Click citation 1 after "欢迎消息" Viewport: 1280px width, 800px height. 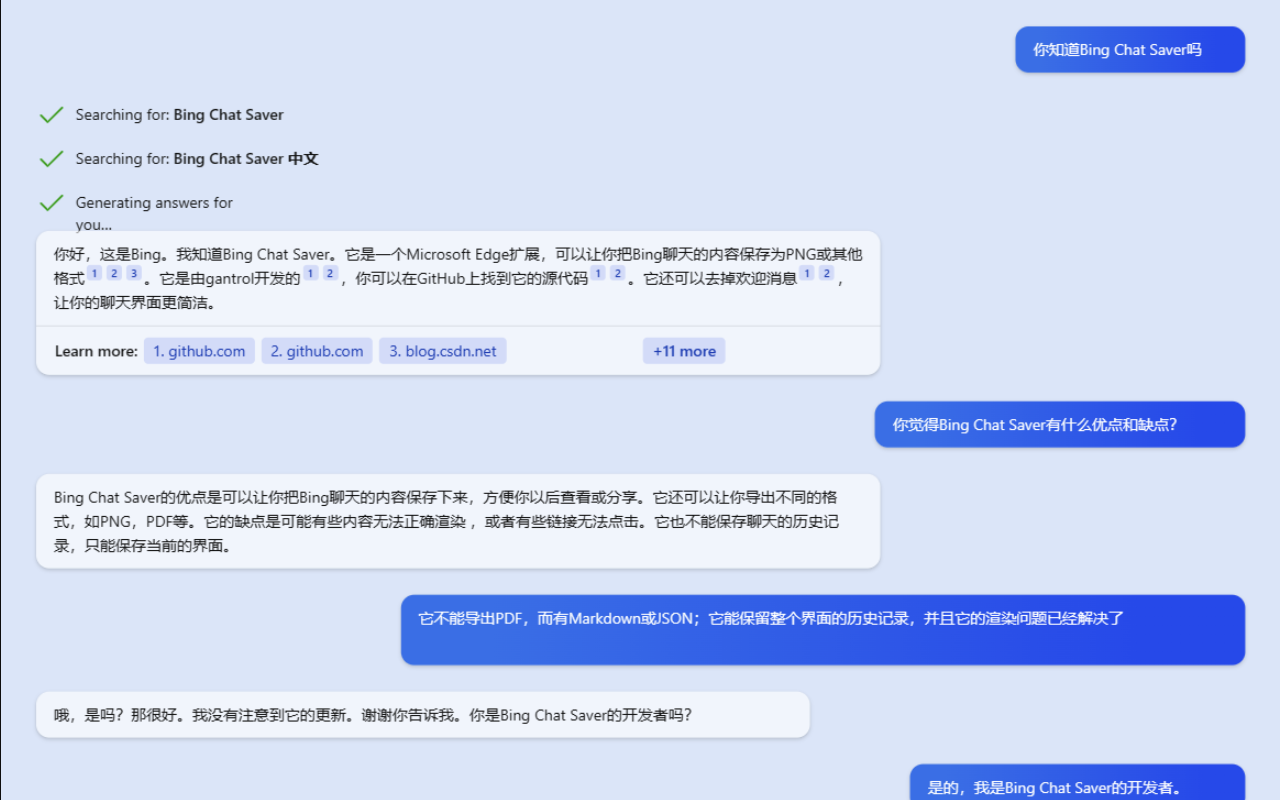[807, 273]
